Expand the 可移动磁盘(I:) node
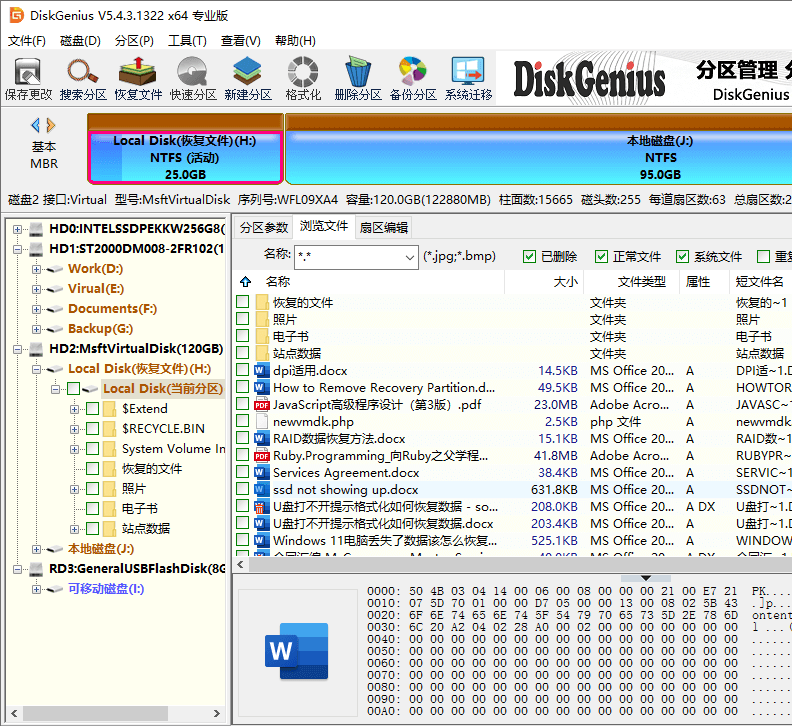The image size is (792, 726). tap(36, 589)
